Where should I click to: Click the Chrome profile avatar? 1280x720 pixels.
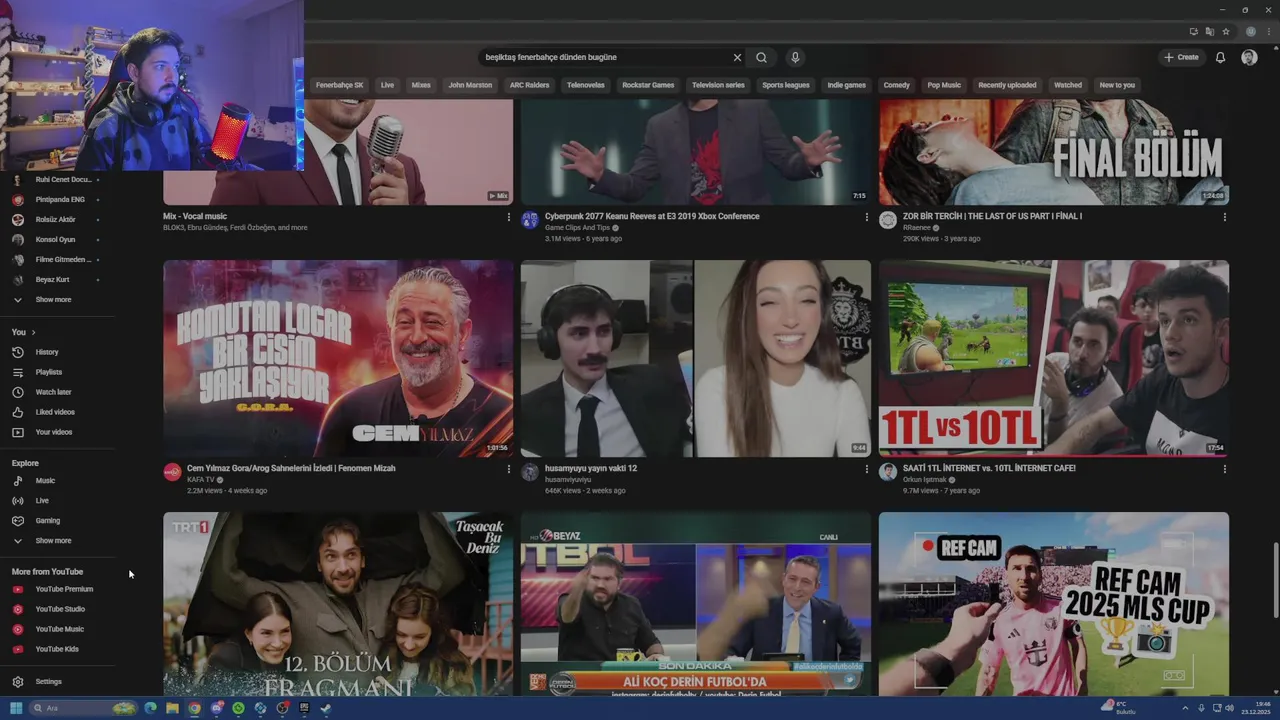pos(1250,31)
